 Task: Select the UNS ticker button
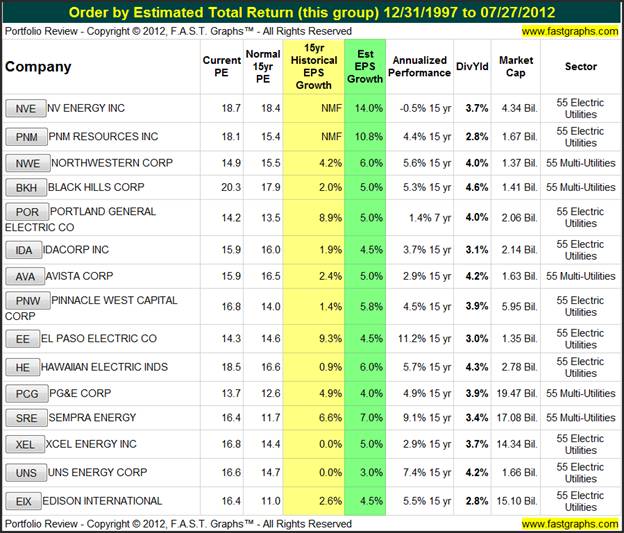pos(26,473)
